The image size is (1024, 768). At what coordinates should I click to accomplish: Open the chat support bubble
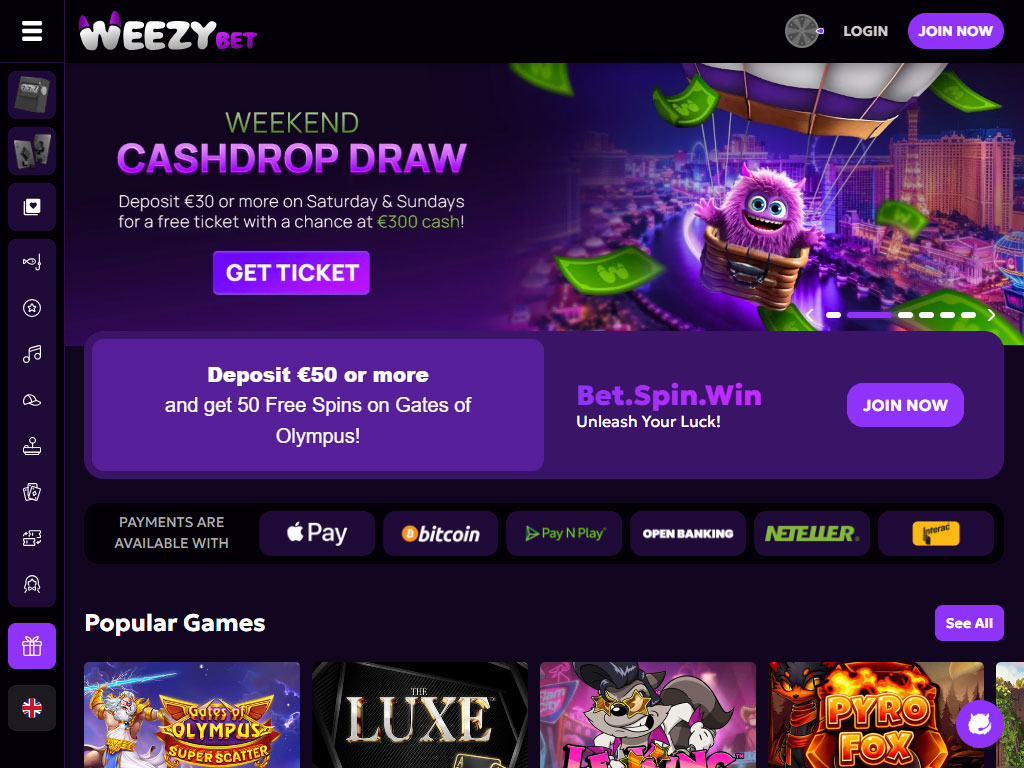click(x=980, y=724)
